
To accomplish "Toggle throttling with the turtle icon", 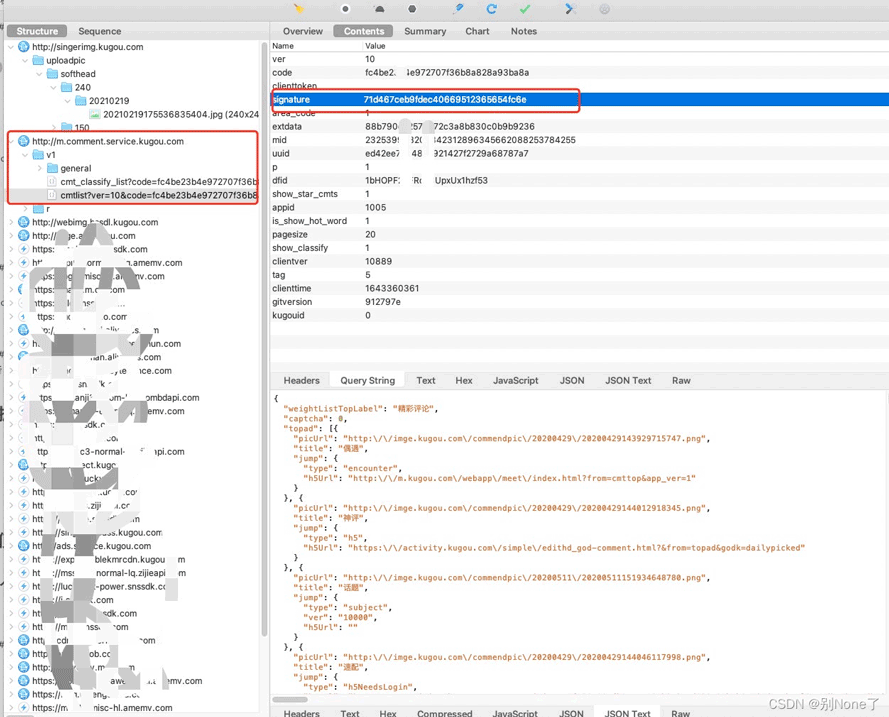I will click(379, 9).
